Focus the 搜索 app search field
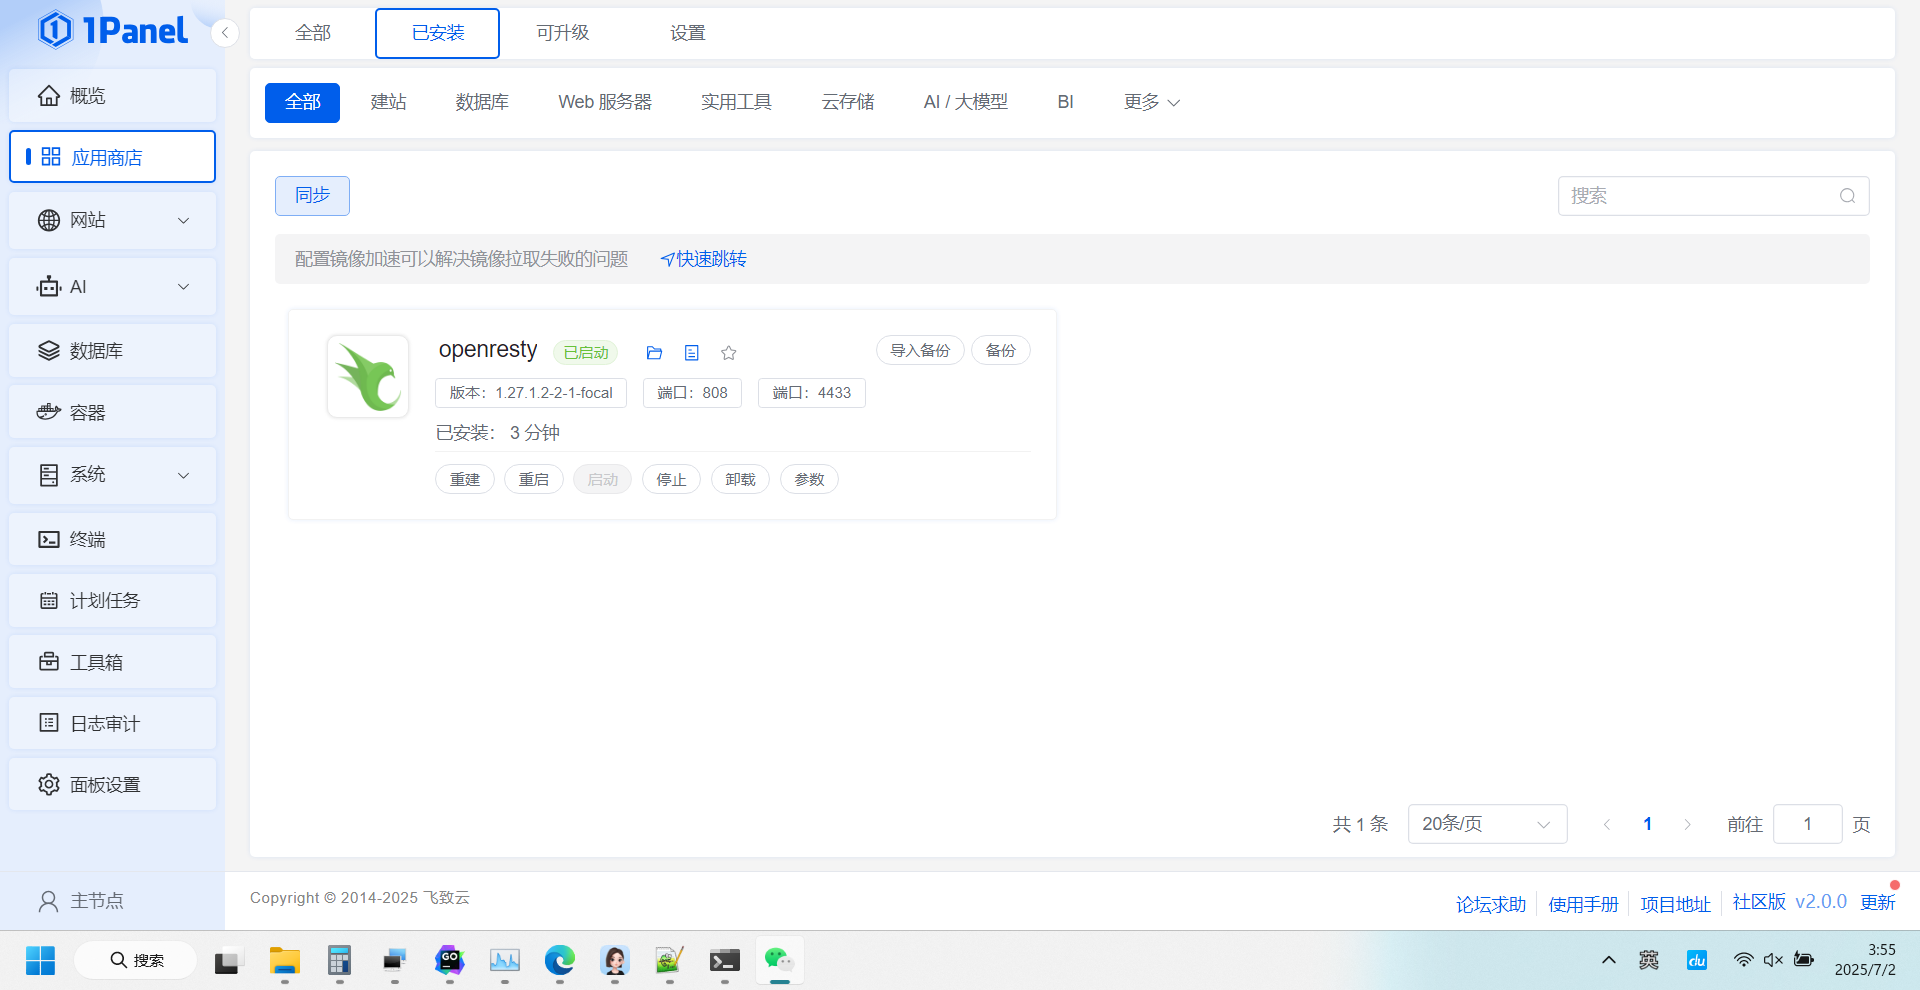 pyautogui.click(x=1713, y=196)
